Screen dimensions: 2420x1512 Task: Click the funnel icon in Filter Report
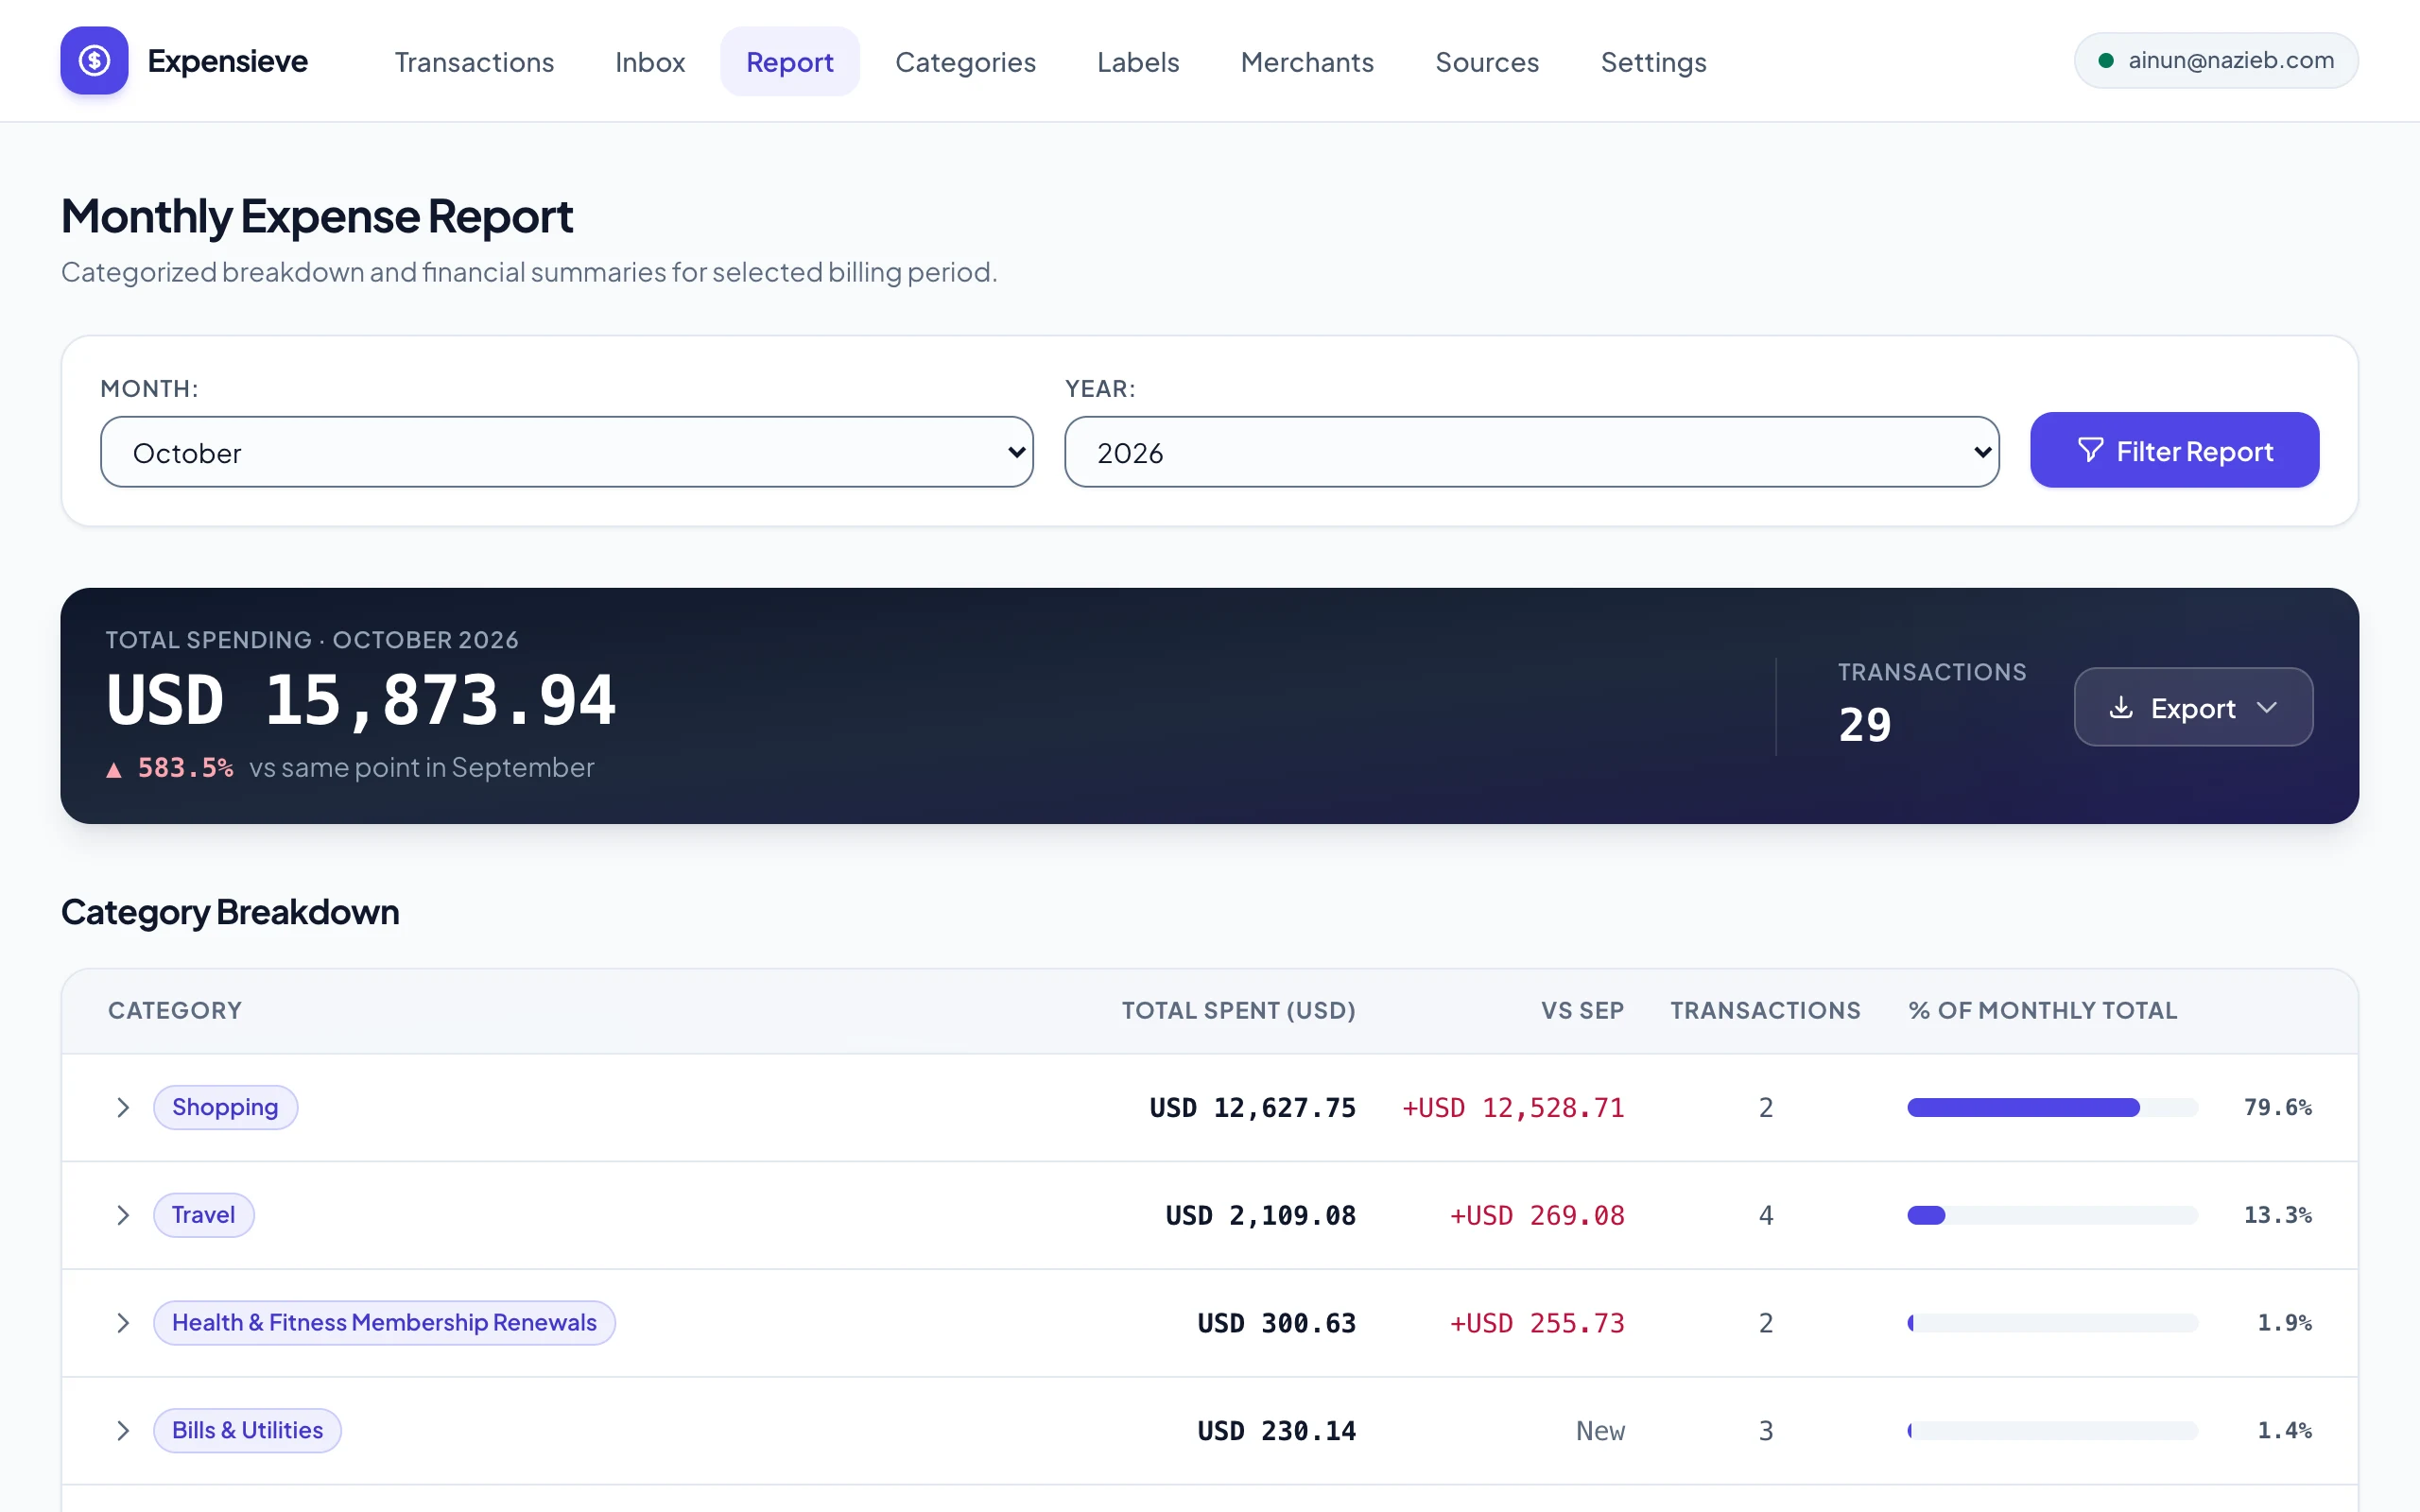pyautogui.click(x=2090, y=450)
